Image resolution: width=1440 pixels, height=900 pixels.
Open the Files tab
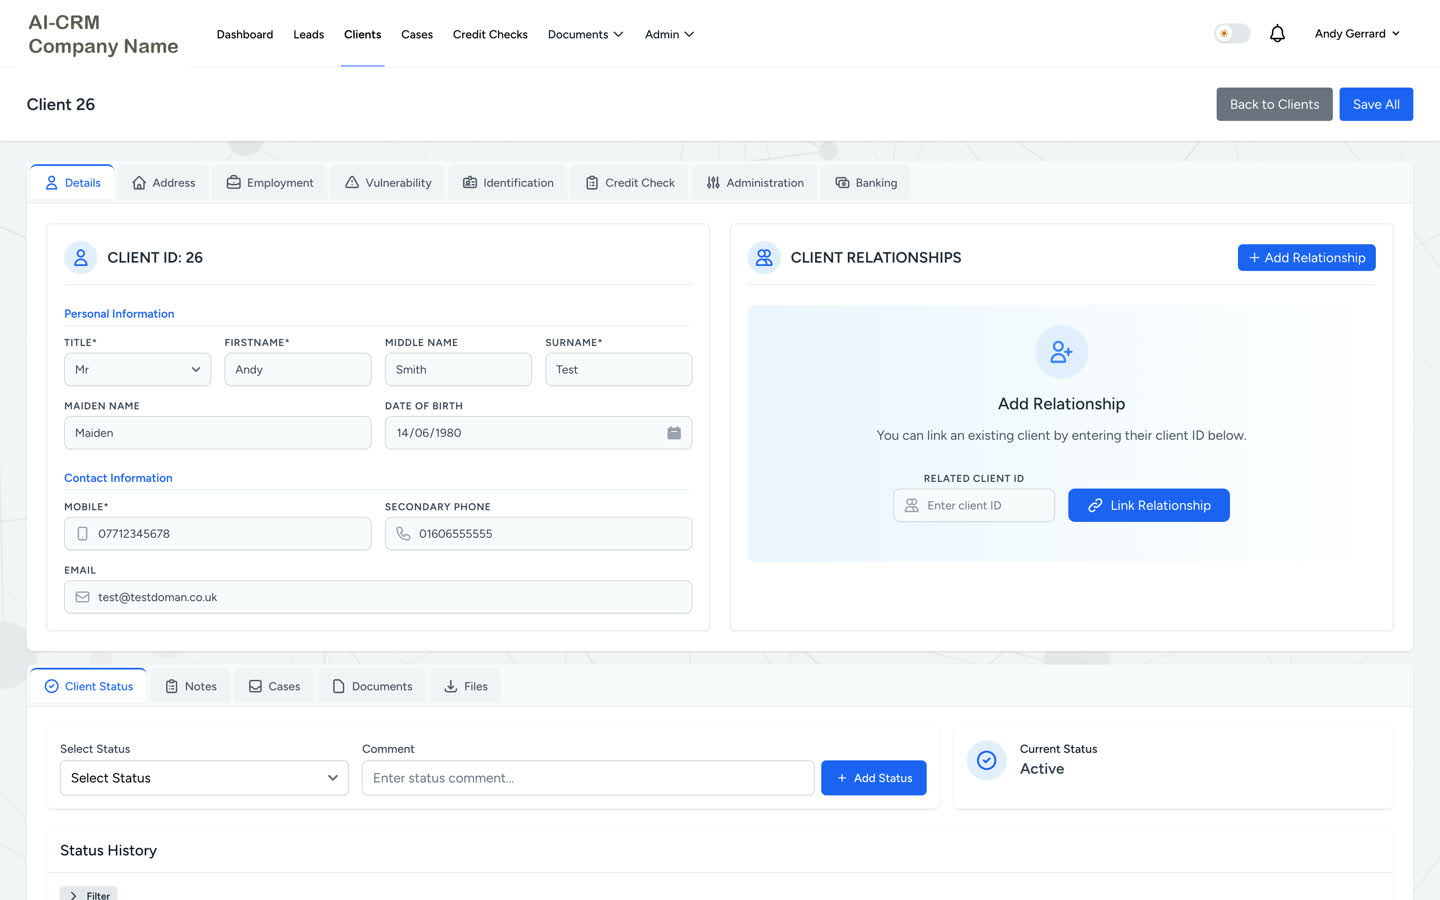pyautogui.click(x=465, y=686)
